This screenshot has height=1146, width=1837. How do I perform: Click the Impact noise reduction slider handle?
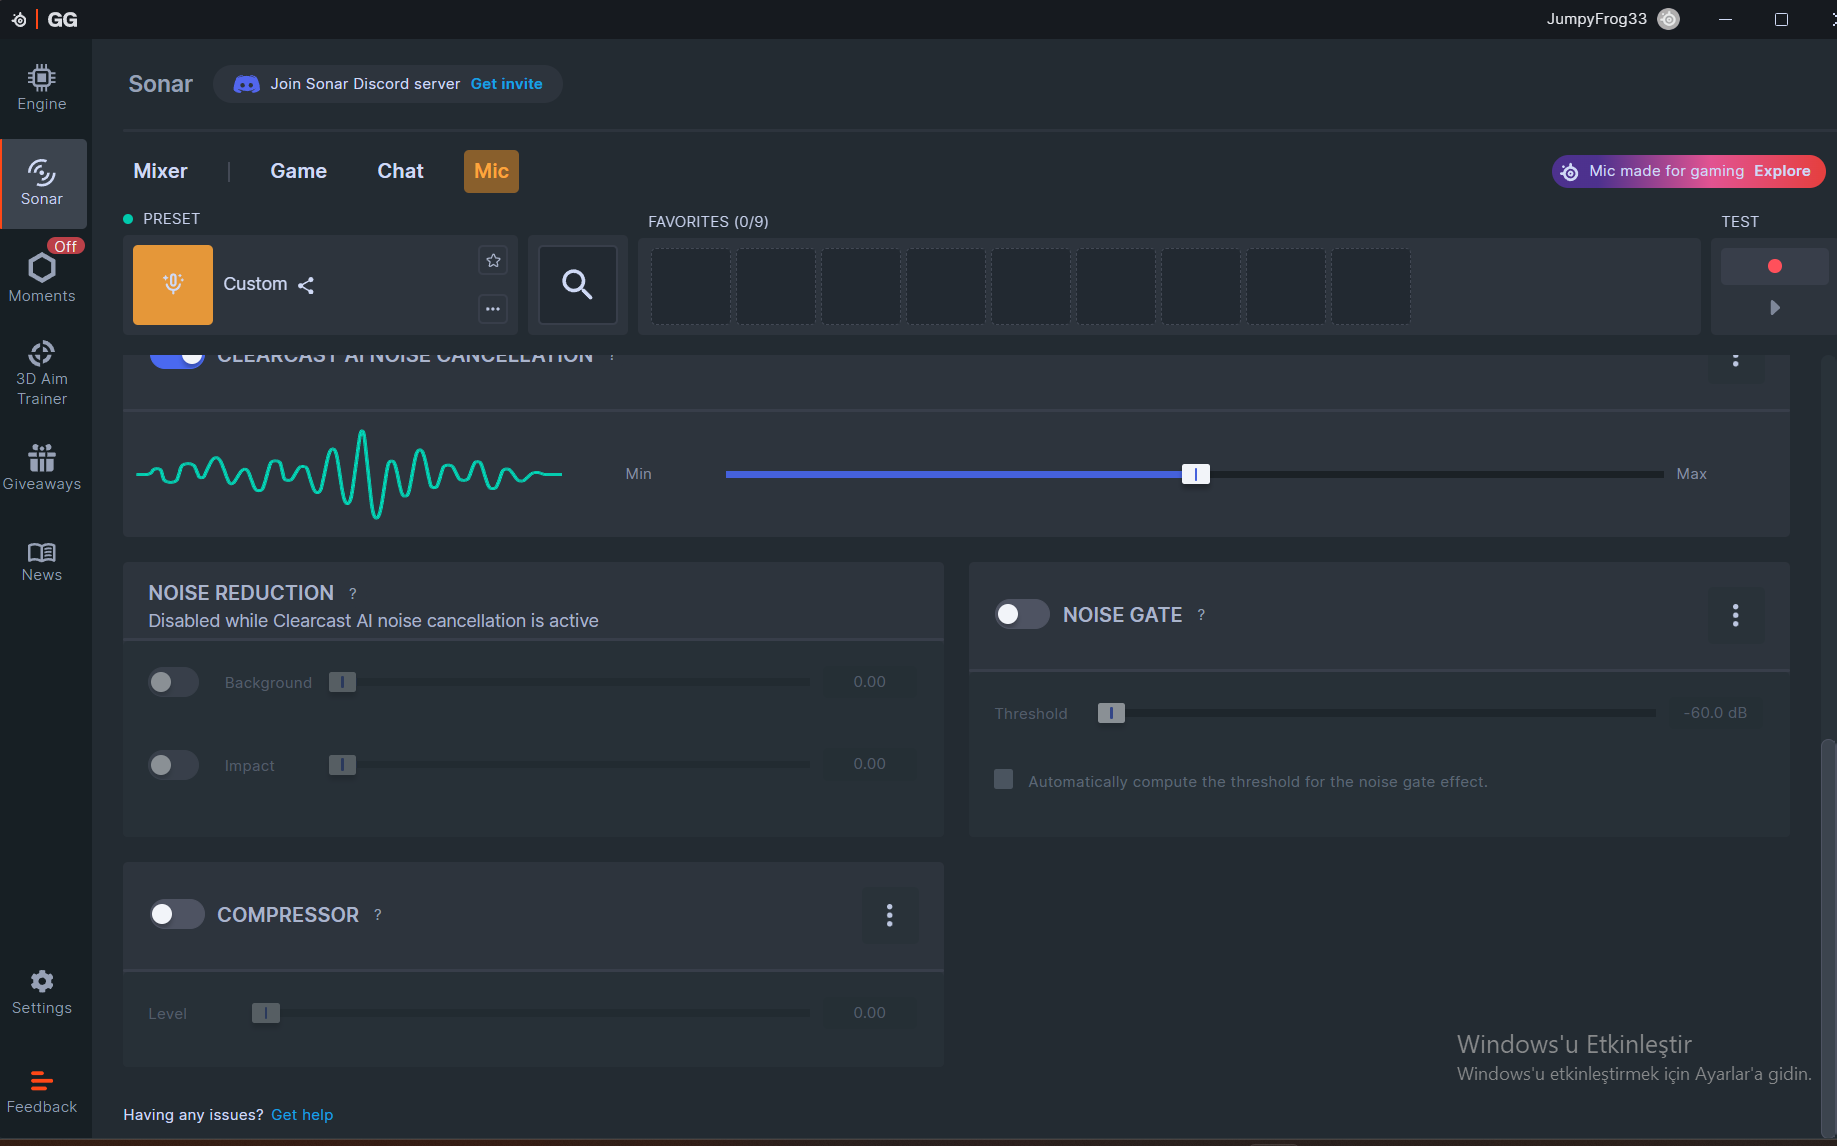342,765
